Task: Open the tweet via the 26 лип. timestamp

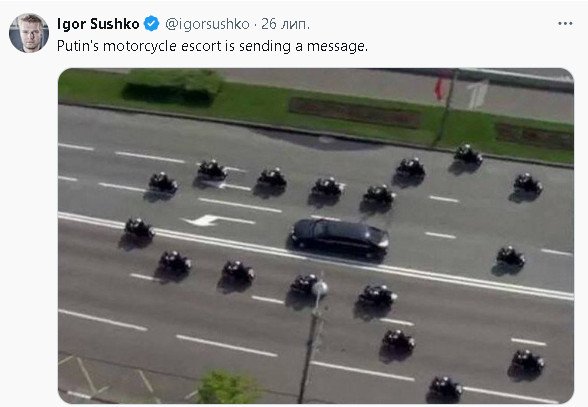Action: click(x=285, y=24)
